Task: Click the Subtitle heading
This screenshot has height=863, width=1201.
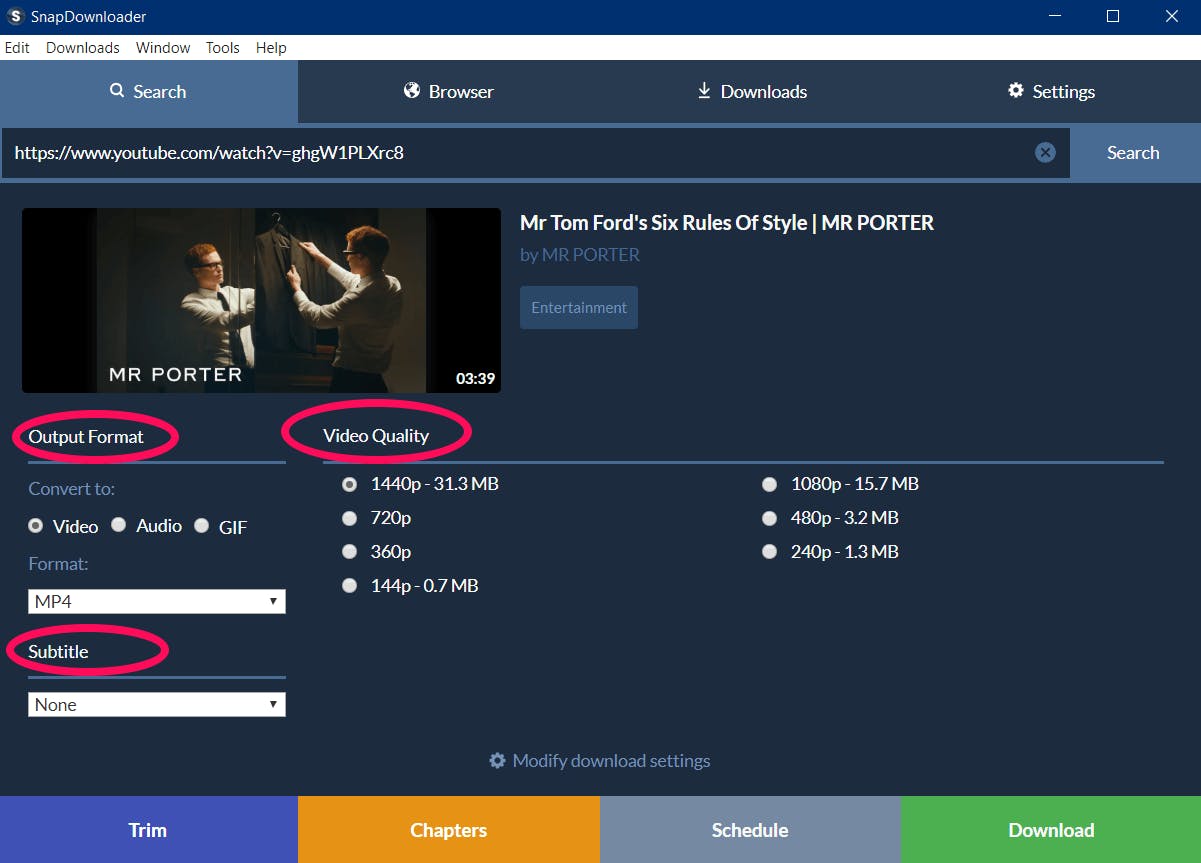Action: 58,652
